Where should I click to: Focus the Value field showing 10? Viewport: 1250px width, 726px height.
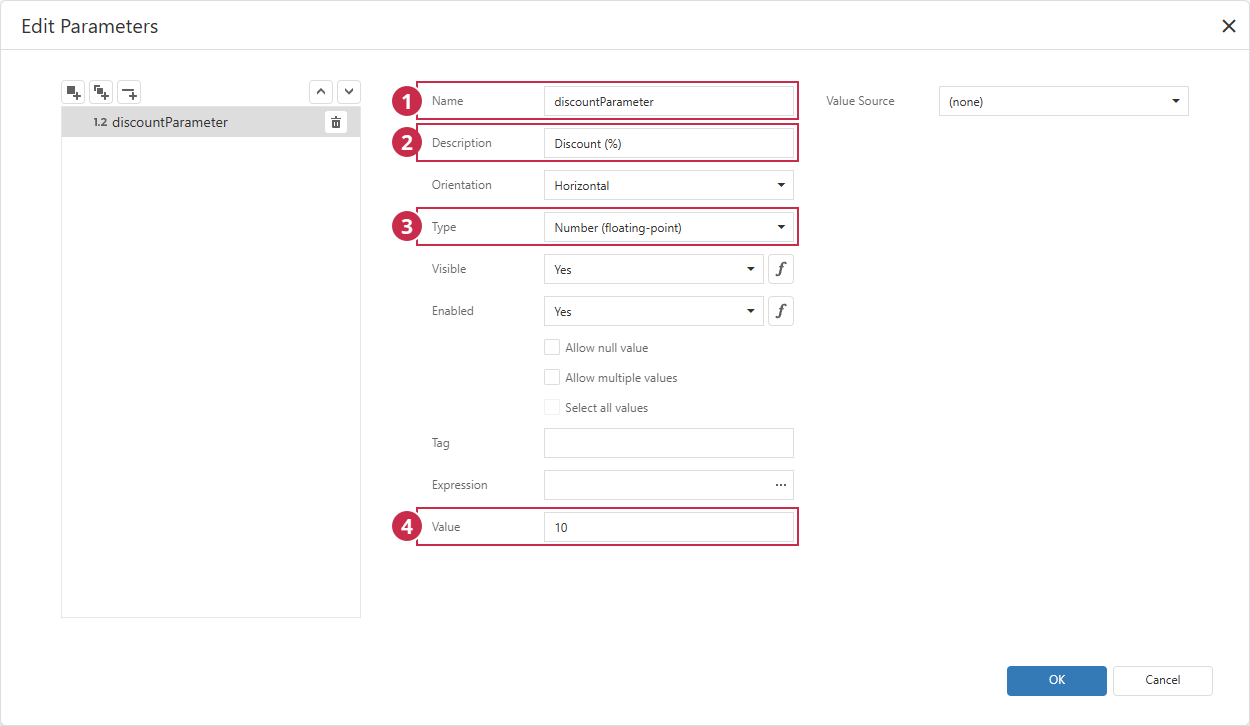pos(669,527)
